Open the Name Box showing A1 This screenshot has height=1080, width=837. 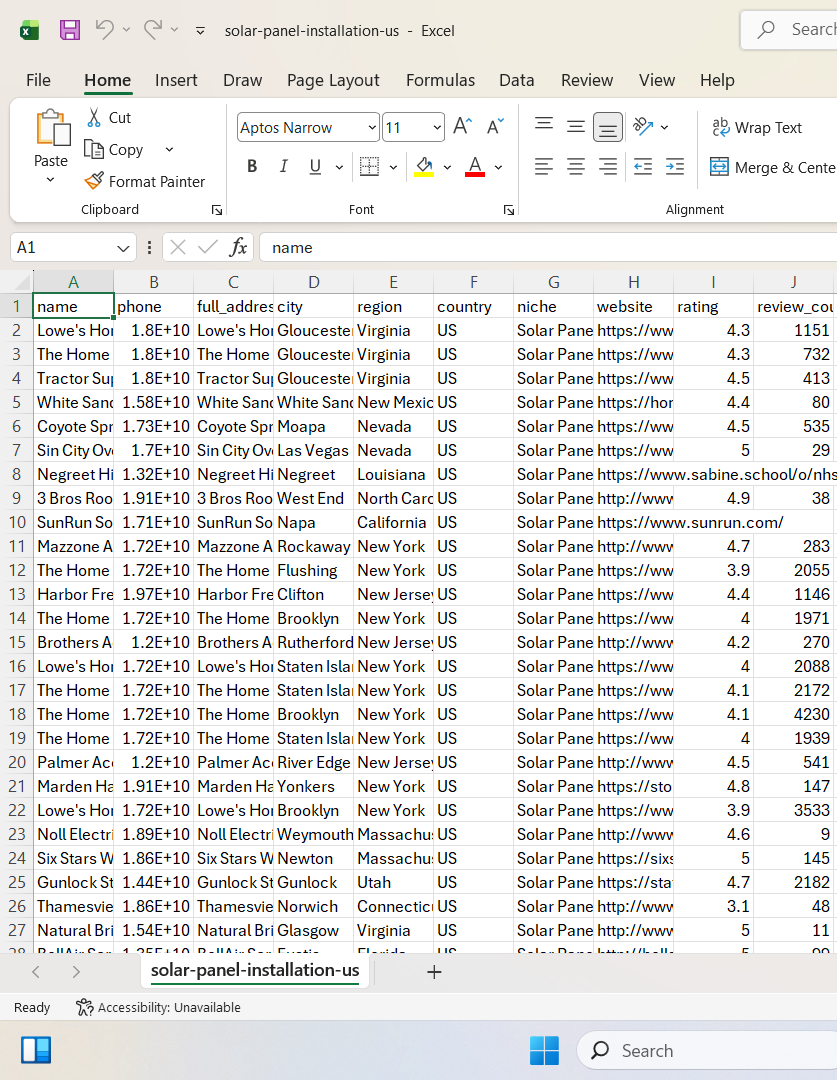(x=73, y=248)
